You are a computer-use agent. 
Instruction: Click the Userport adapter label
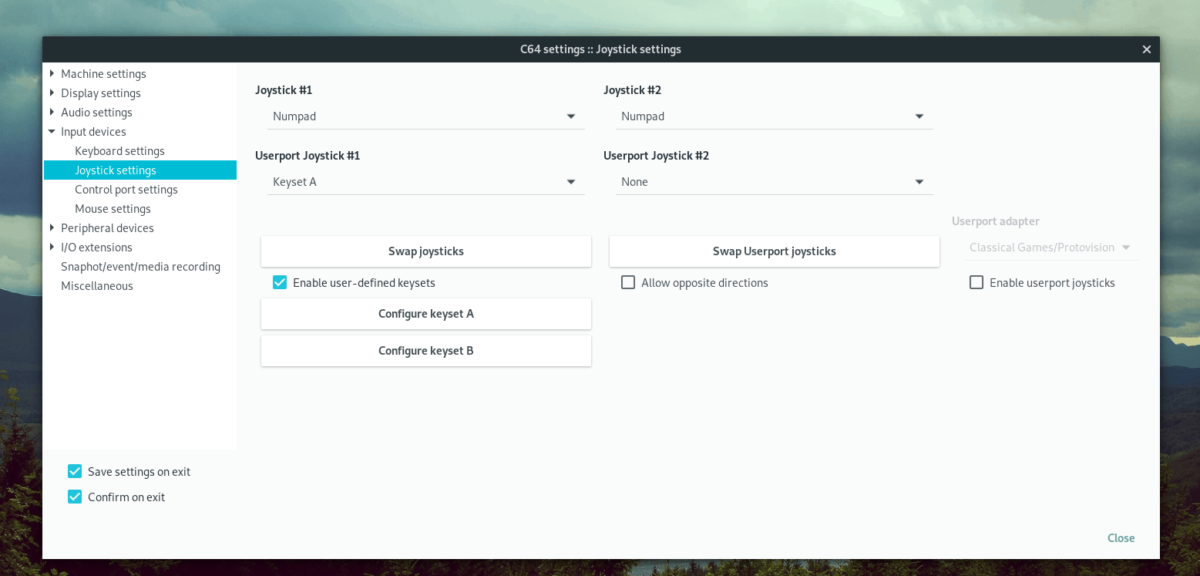pyautogui.click(x=995, y=221)
